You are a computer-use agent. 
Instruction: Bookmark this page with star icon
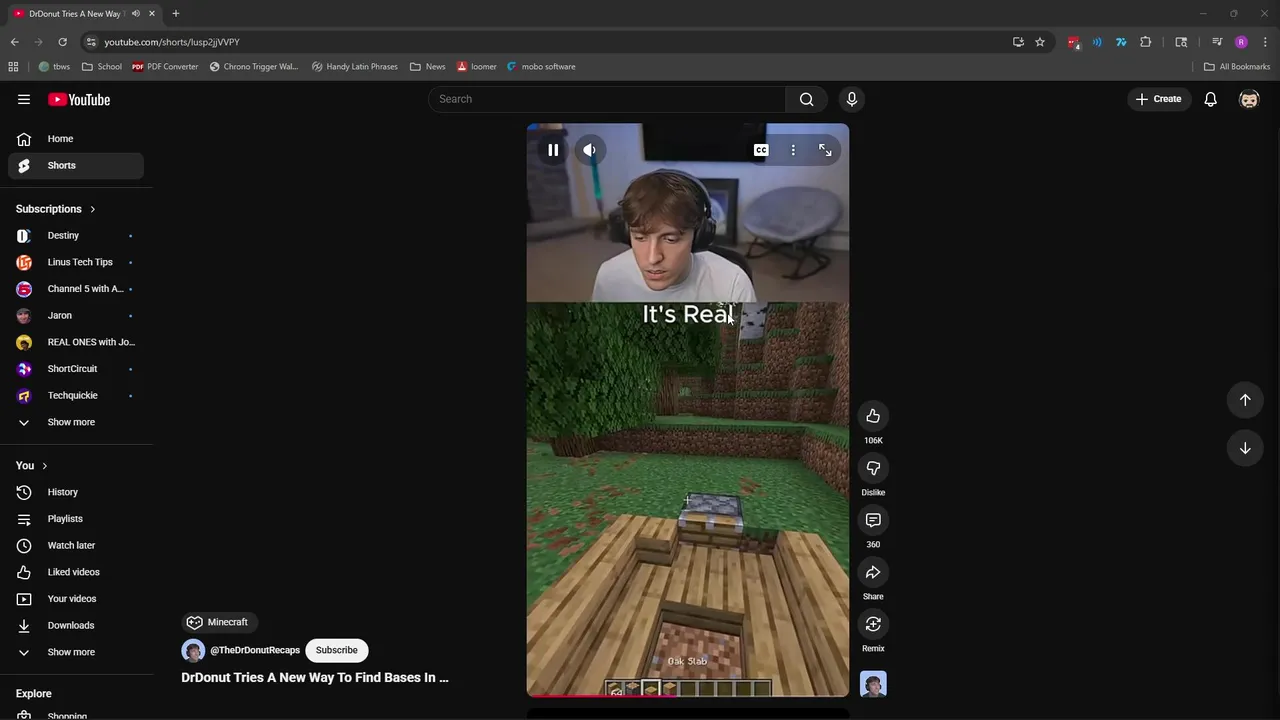pos(1040,42)
